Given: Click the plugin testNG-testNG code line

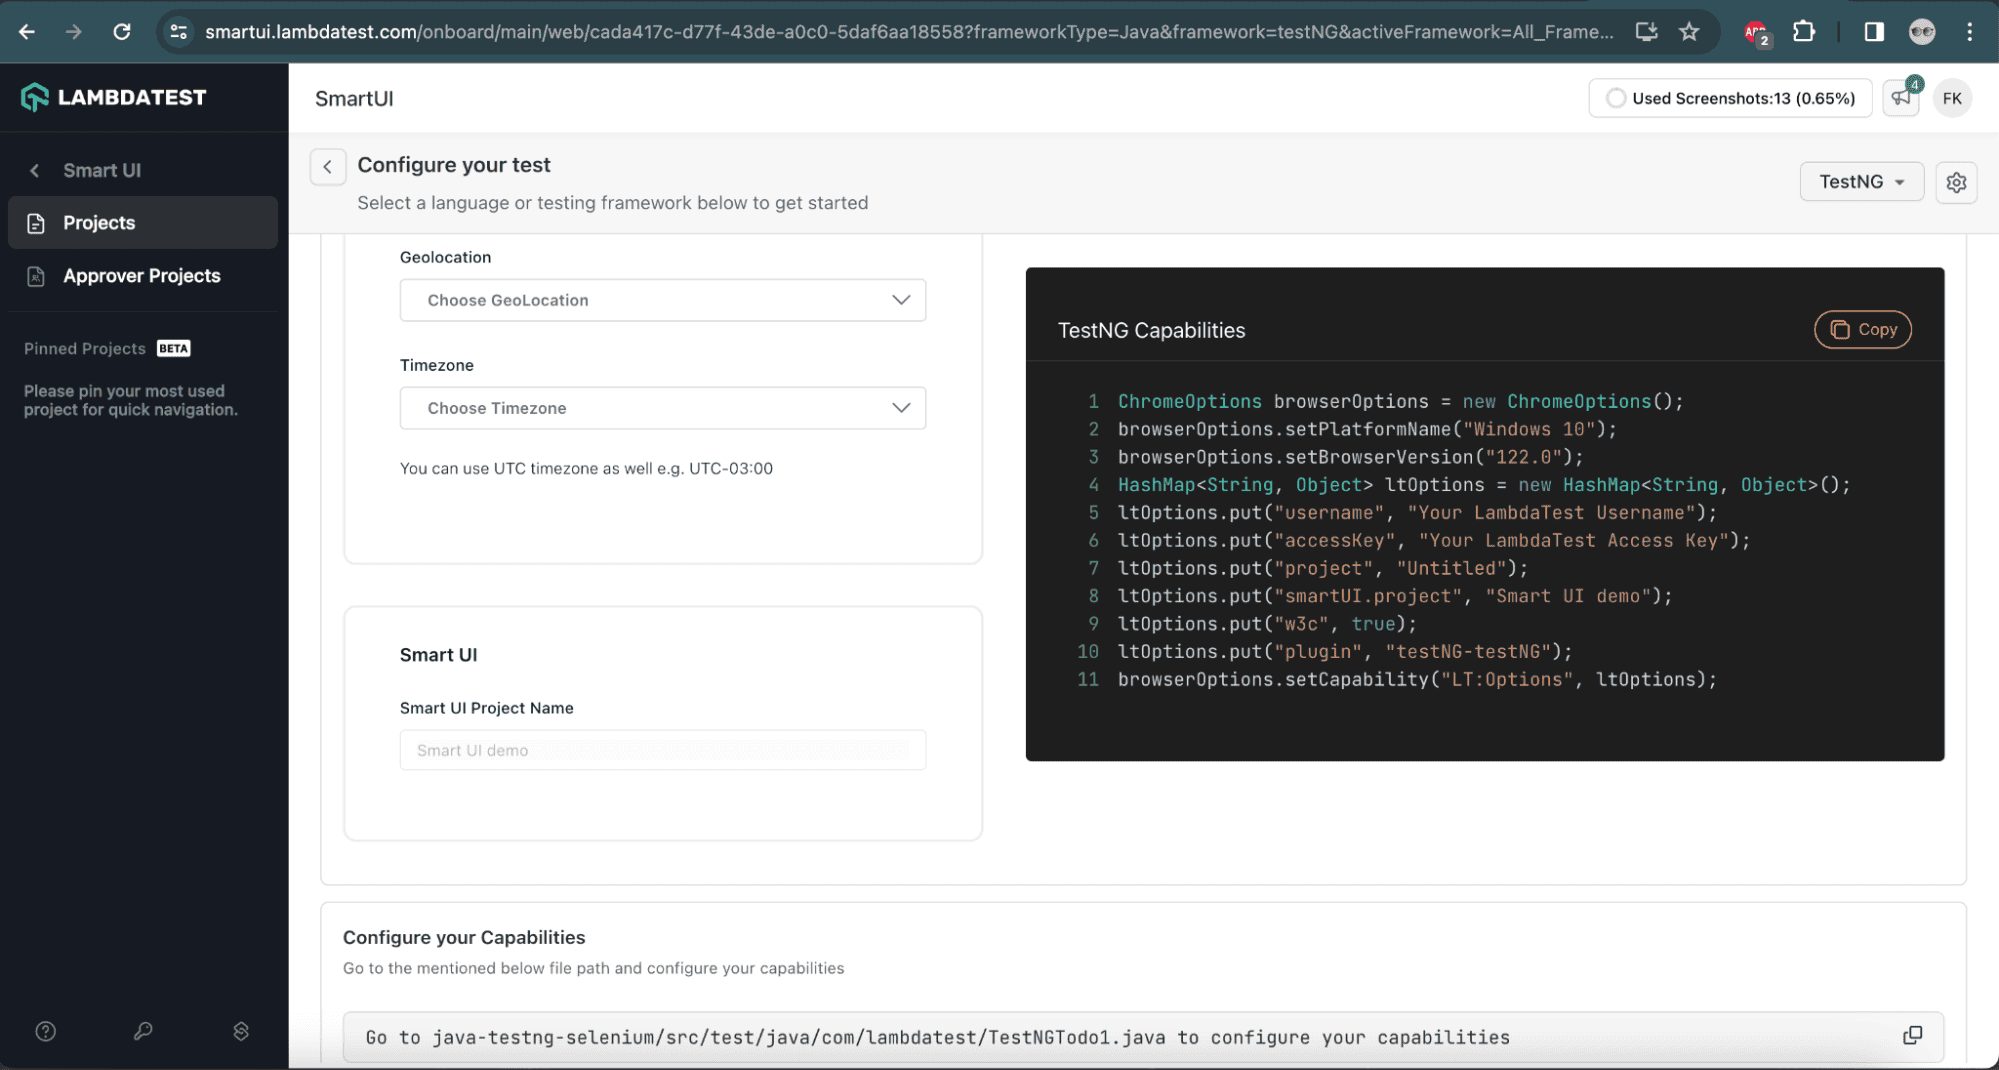Looking at the screenshot, I should [1345, 652].
